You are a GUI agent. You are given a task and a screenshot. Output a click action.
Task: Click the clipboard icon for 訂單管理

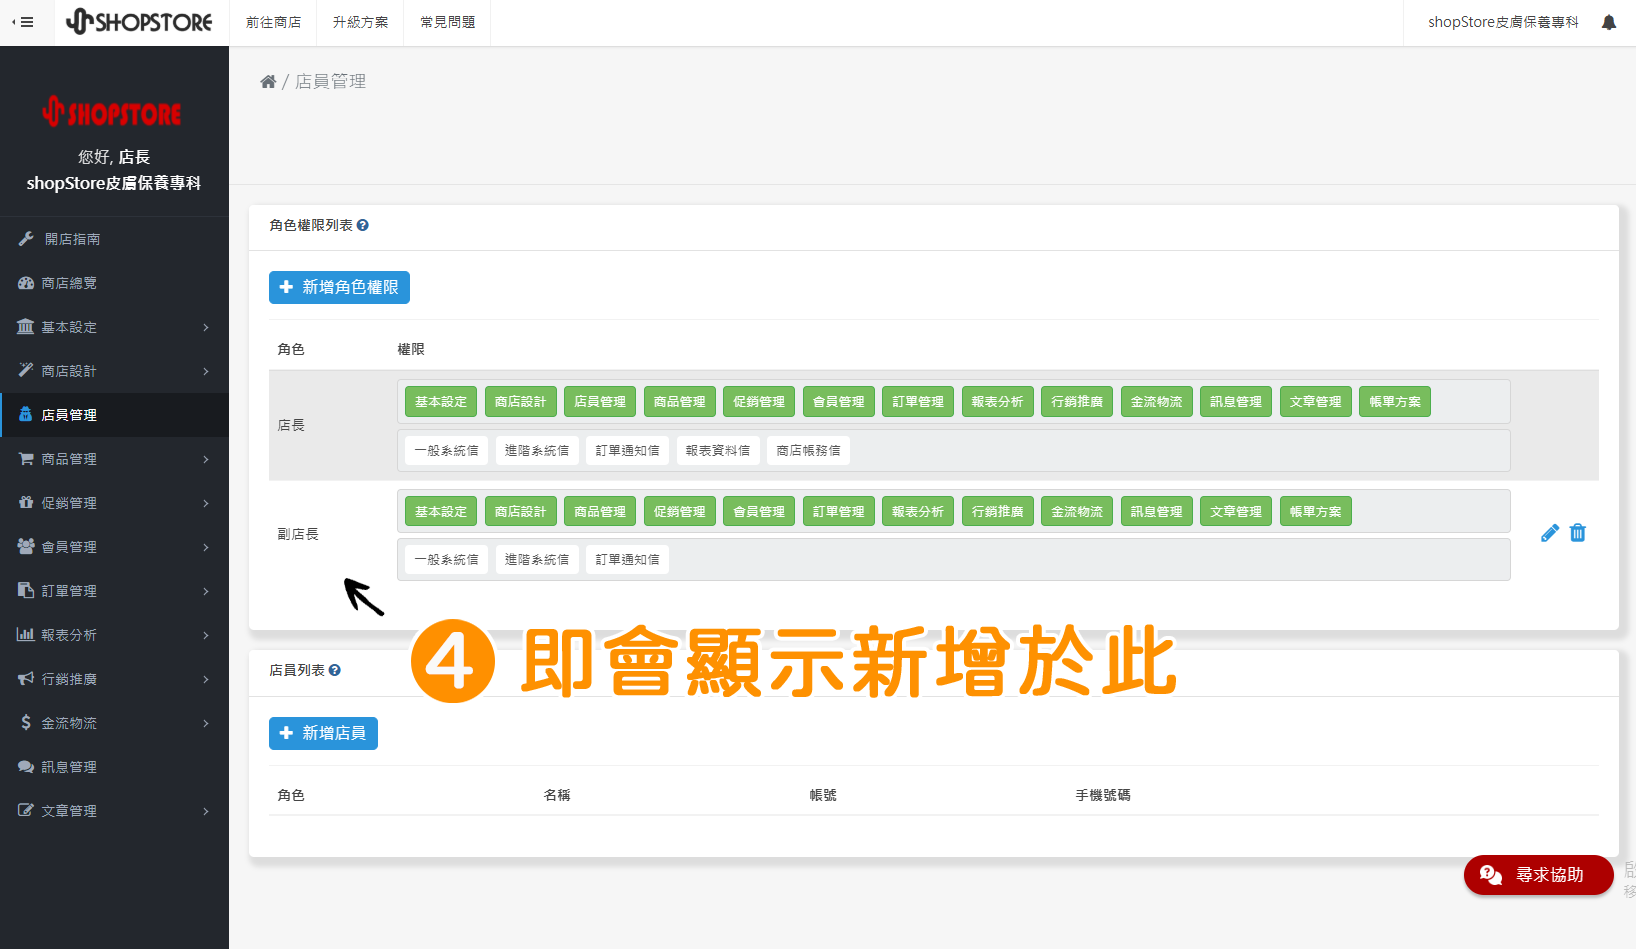coord(26,591)
